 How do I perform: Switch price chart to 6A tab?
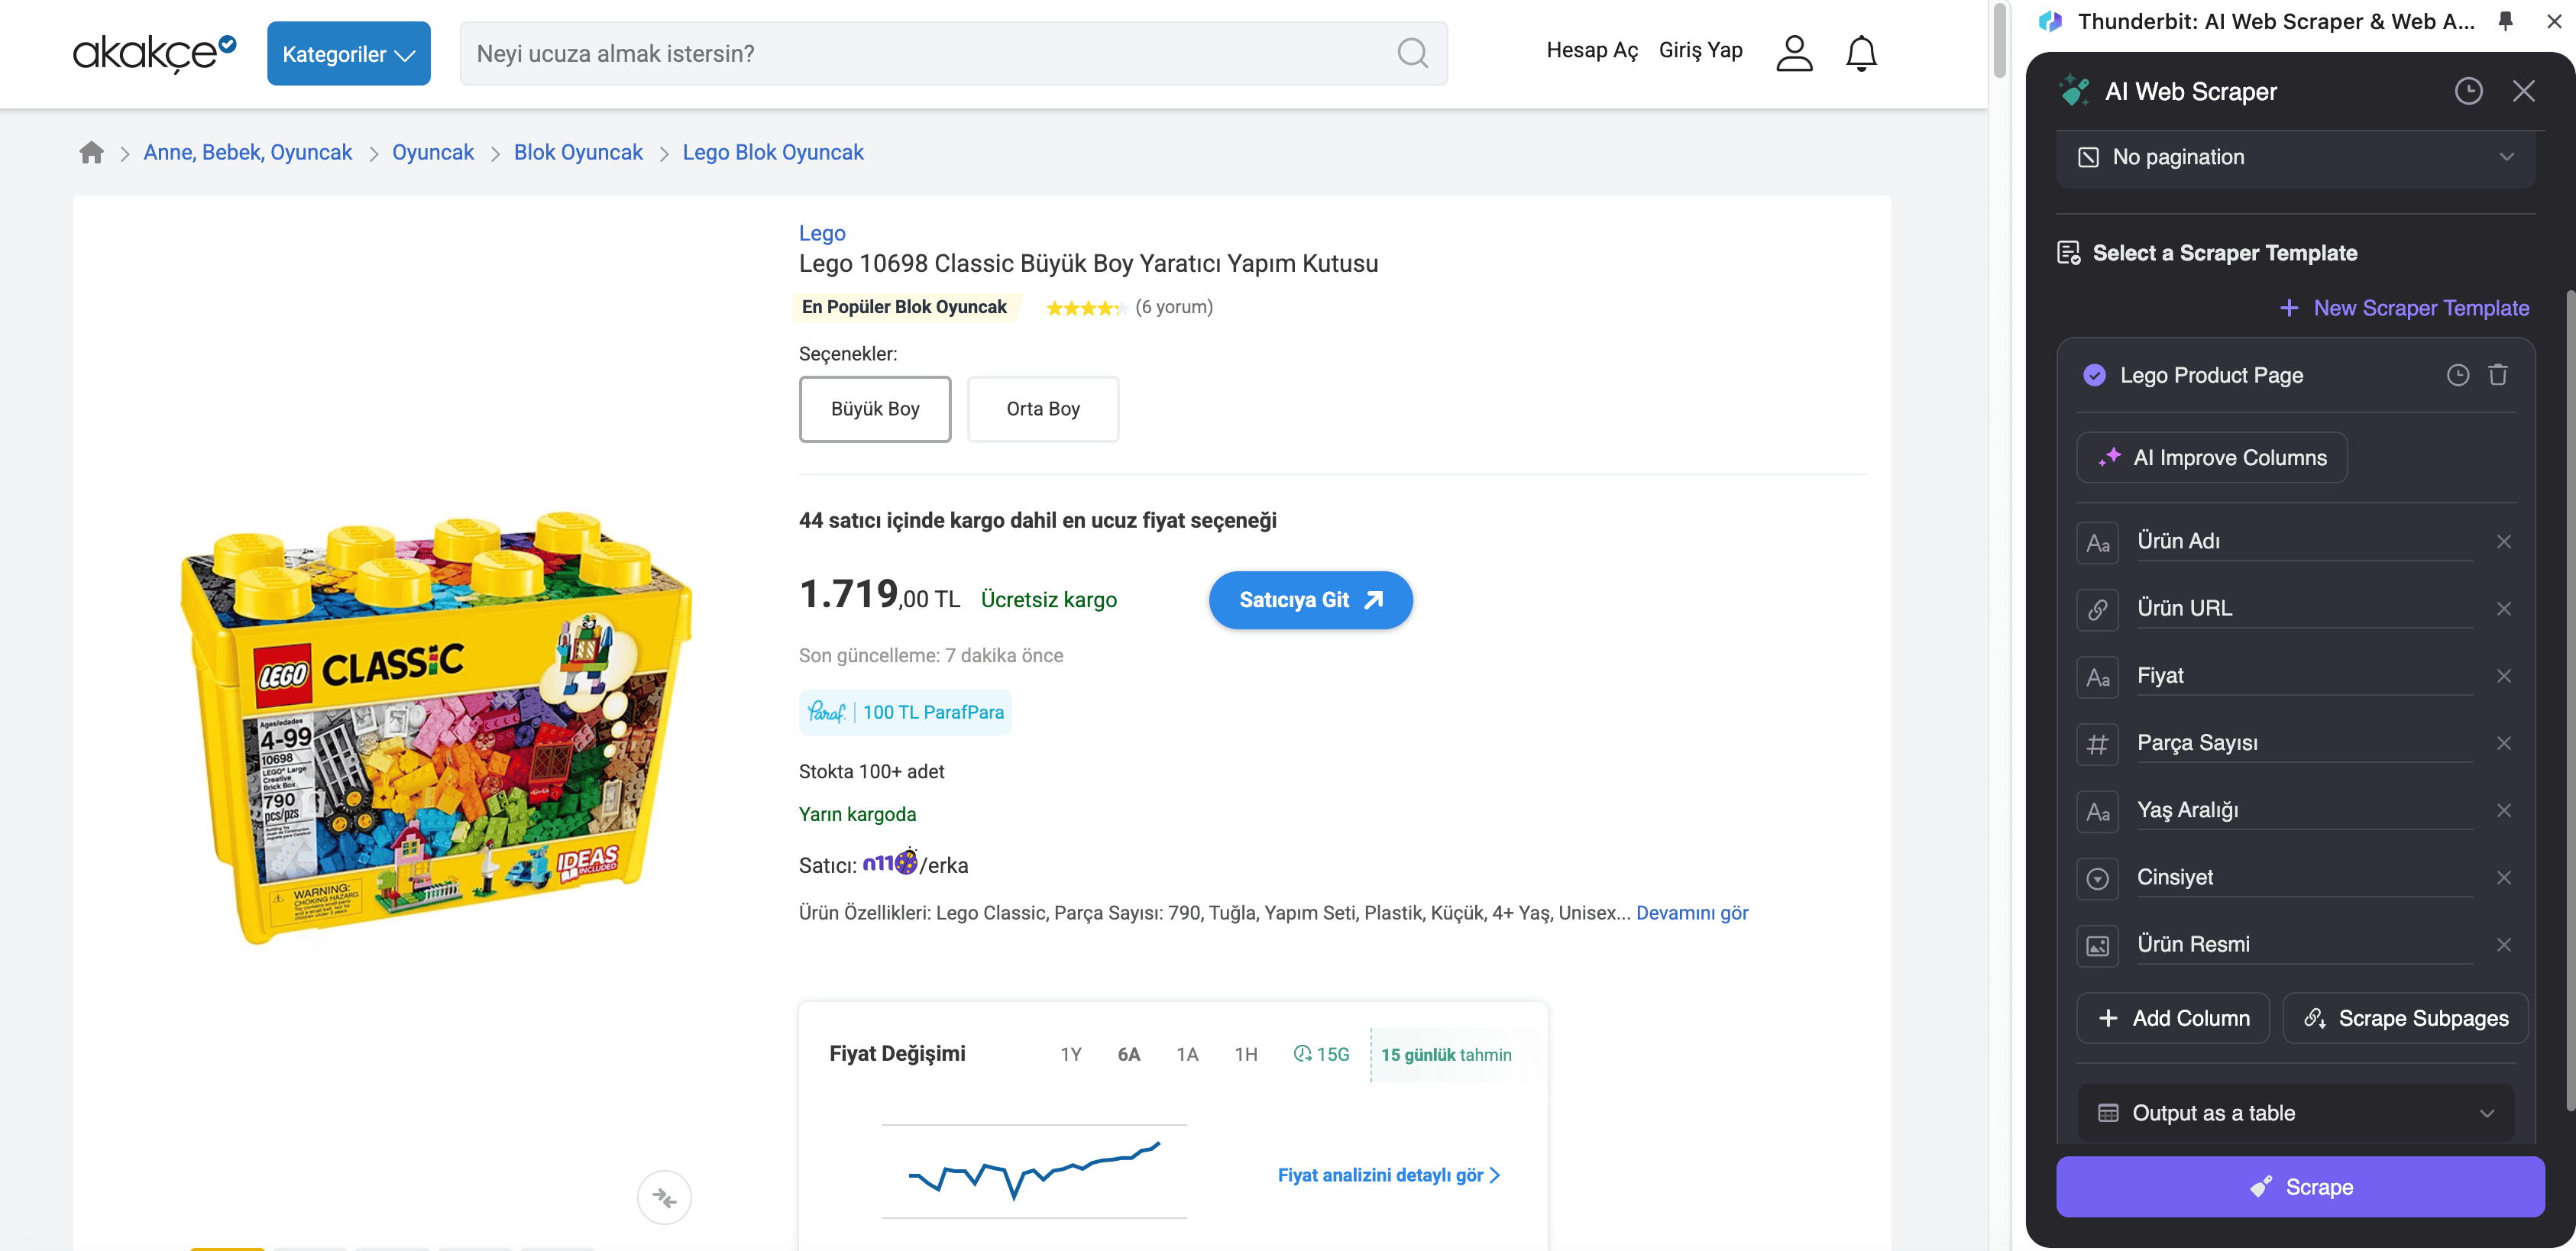(1128, 1054)
